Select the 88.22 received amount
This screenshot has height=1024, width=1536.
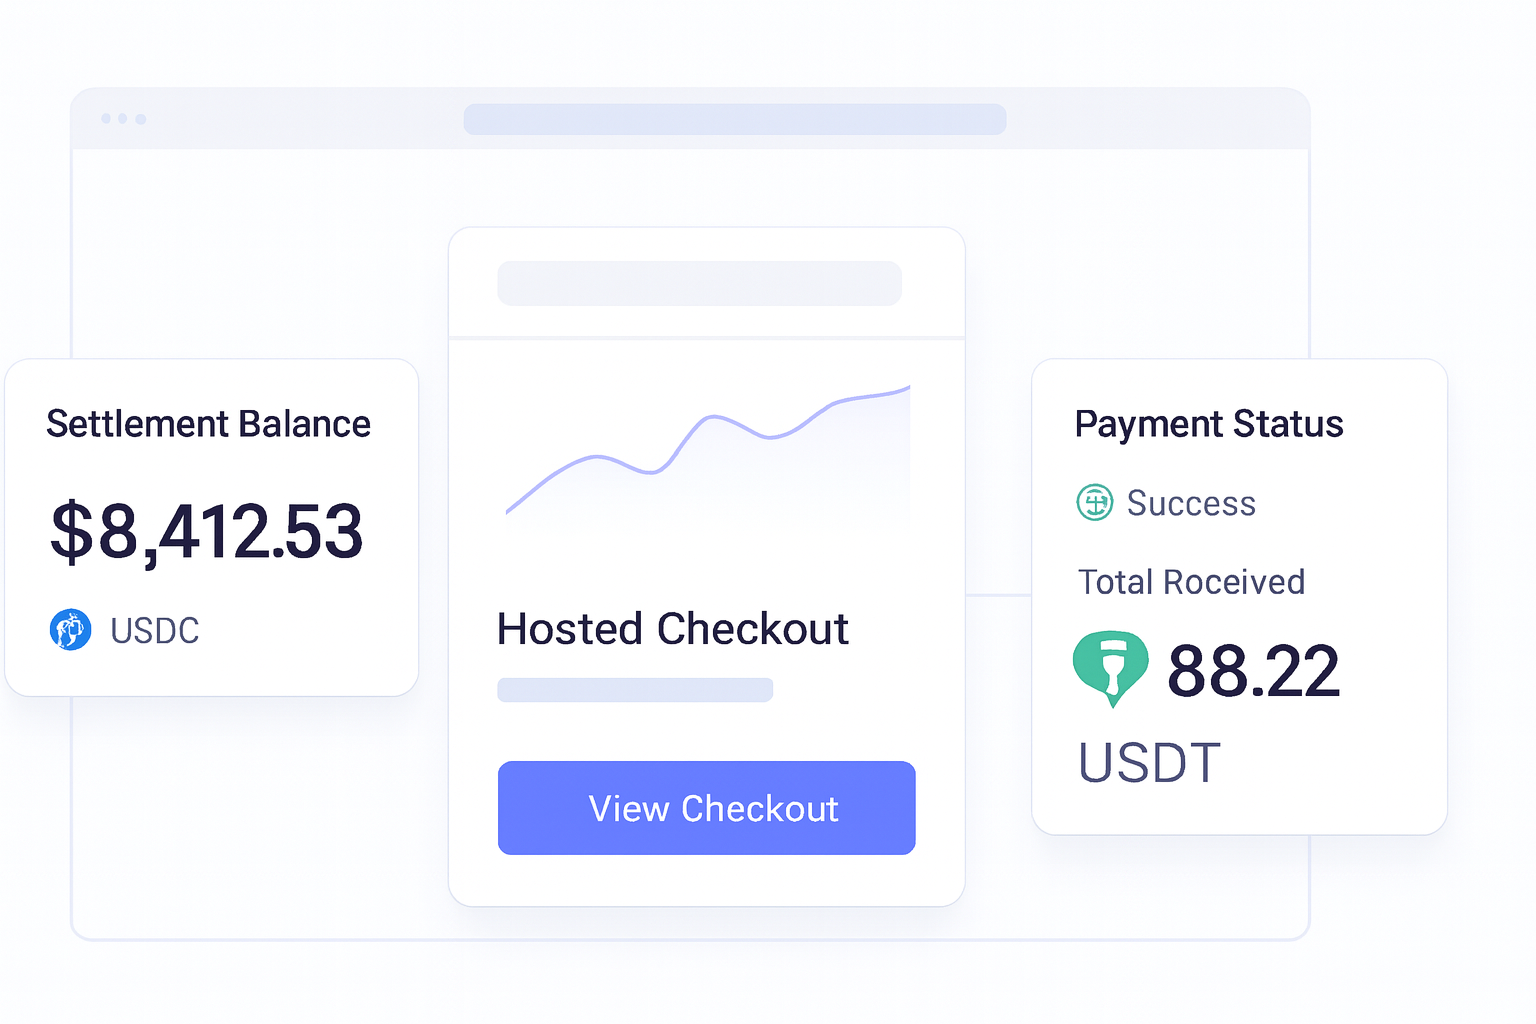[x=1253, y=671]
